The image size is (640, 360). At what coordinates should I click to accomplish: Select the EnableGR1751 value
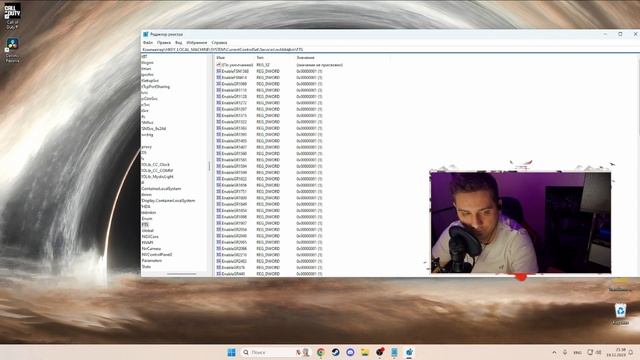234,191
